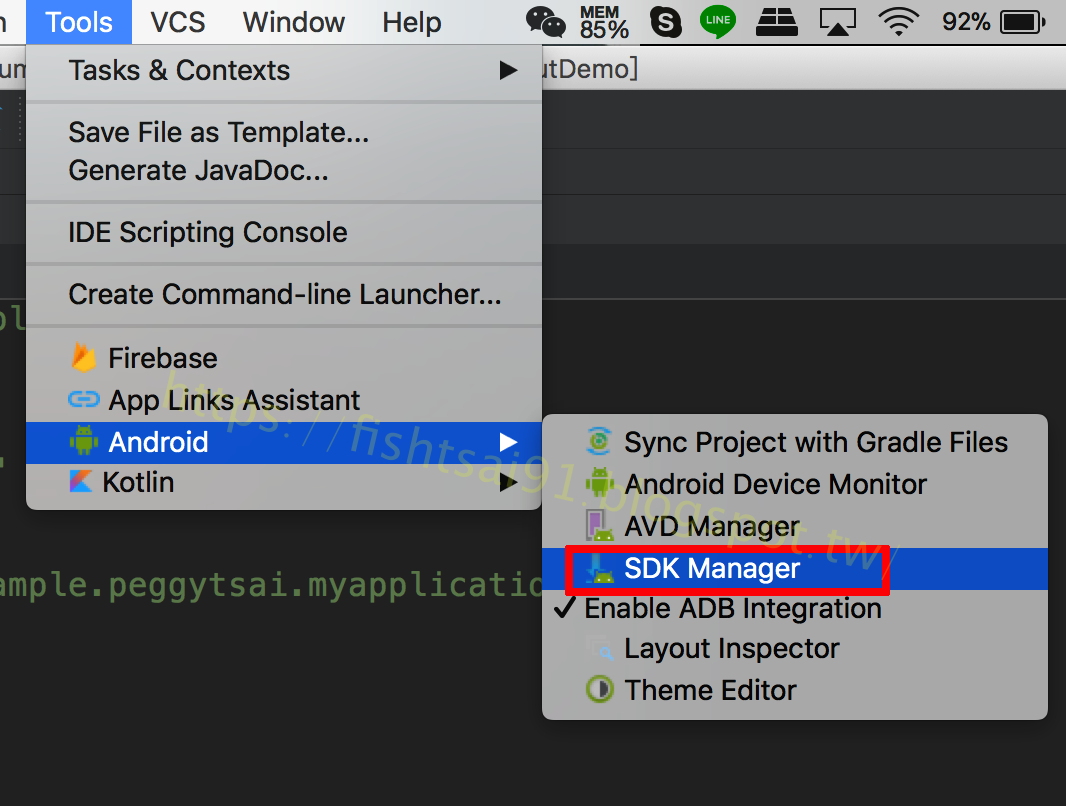The height and width of the screenshot is (806, 1066).
Task: Expand the Kotlin submenu arrow
Action: [x=508, y=483]
